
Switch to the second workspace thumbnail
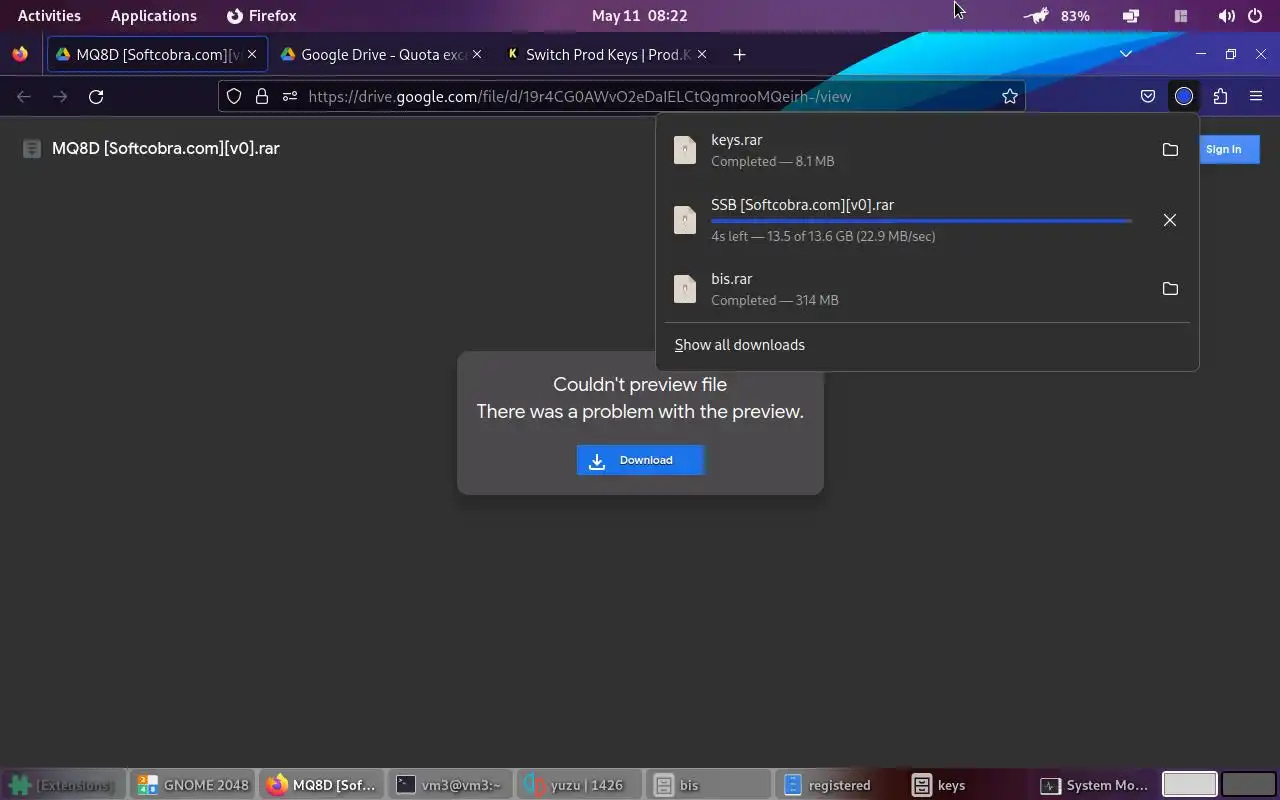pyautogui.click(x=1249, y=784)
